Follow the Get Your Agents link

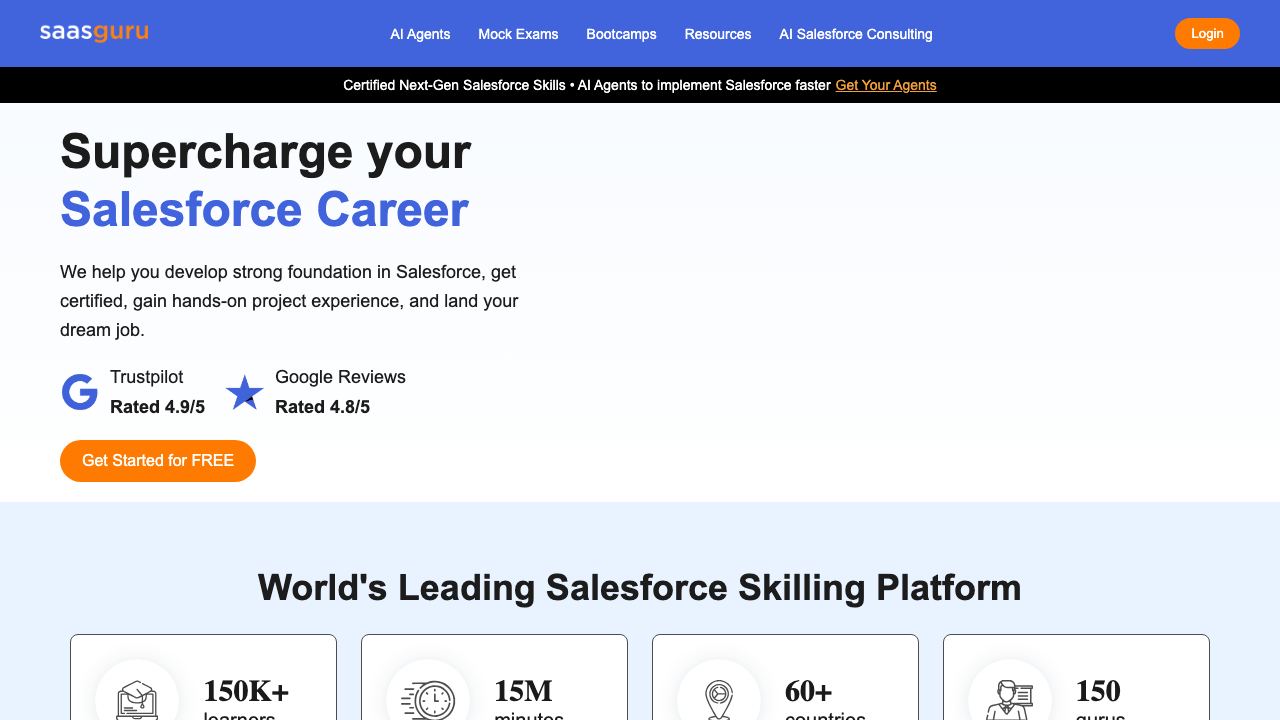[886, 85]
